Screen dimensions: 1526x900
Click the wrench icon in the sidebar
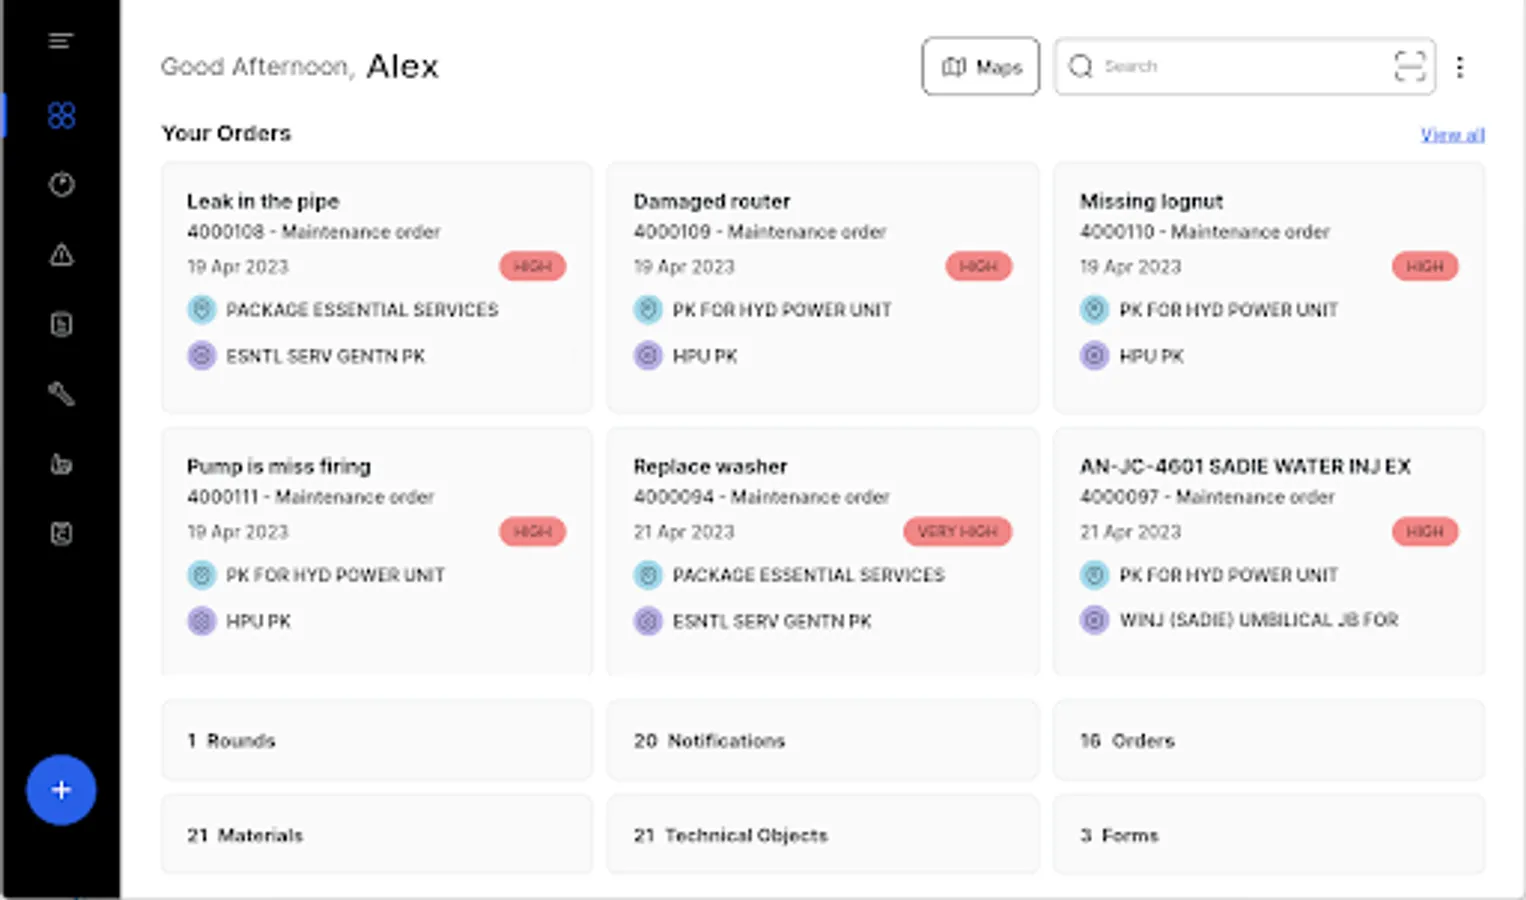tap(61, 394)
